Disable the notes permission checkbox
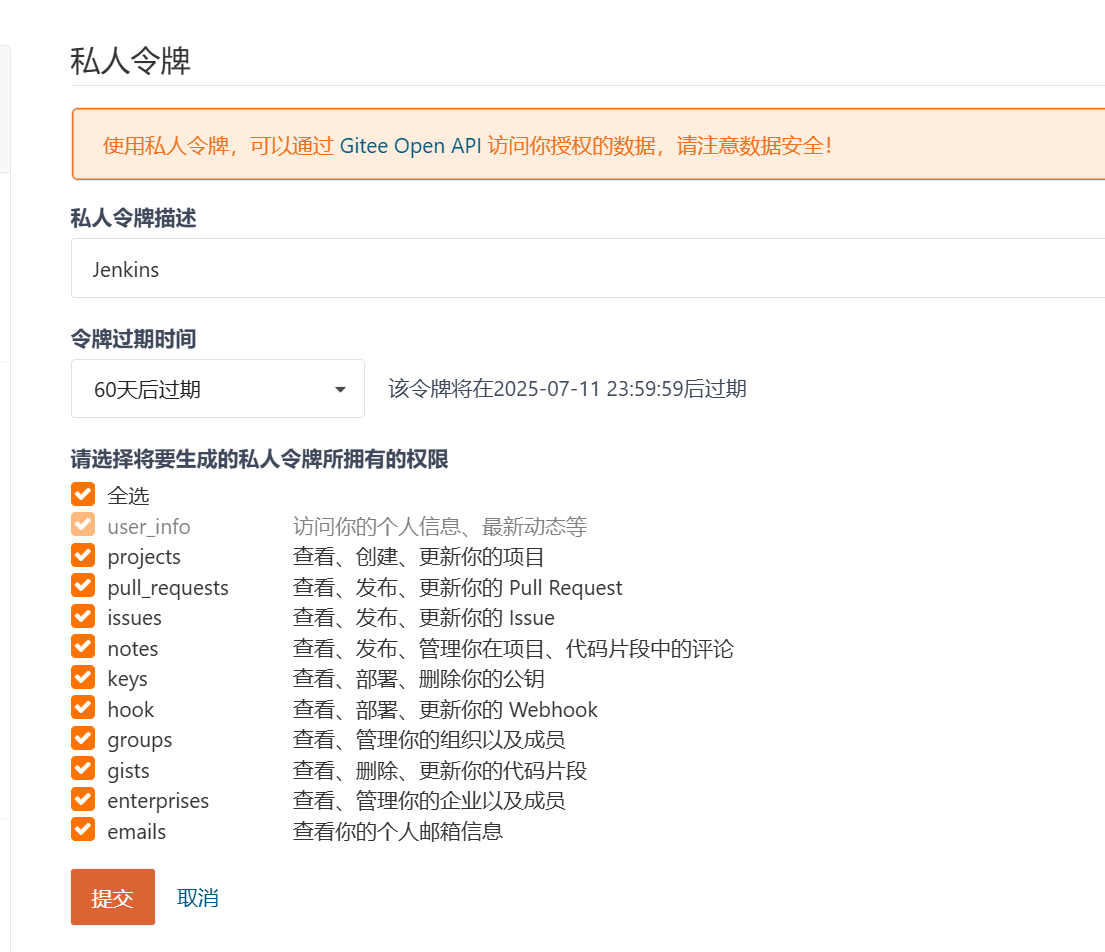Screen dimensions: 1105x952 83,648
